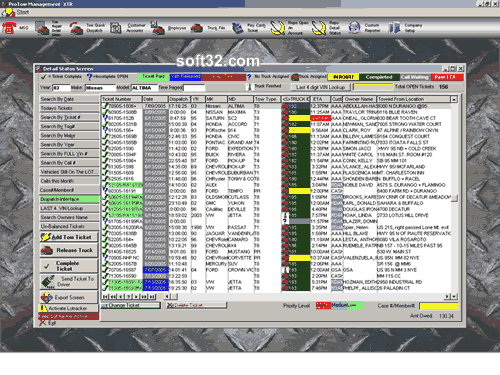Click Search By Year button
Screen dimensions: 500x375
[x=69, y=145]
